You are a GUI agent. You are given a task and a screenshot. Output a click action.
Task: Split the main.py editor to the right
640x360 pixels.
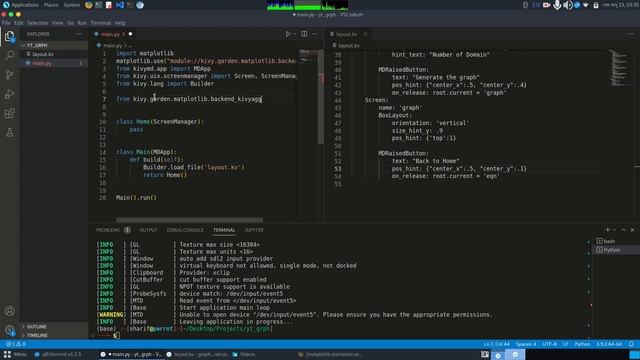click(304, 34)
